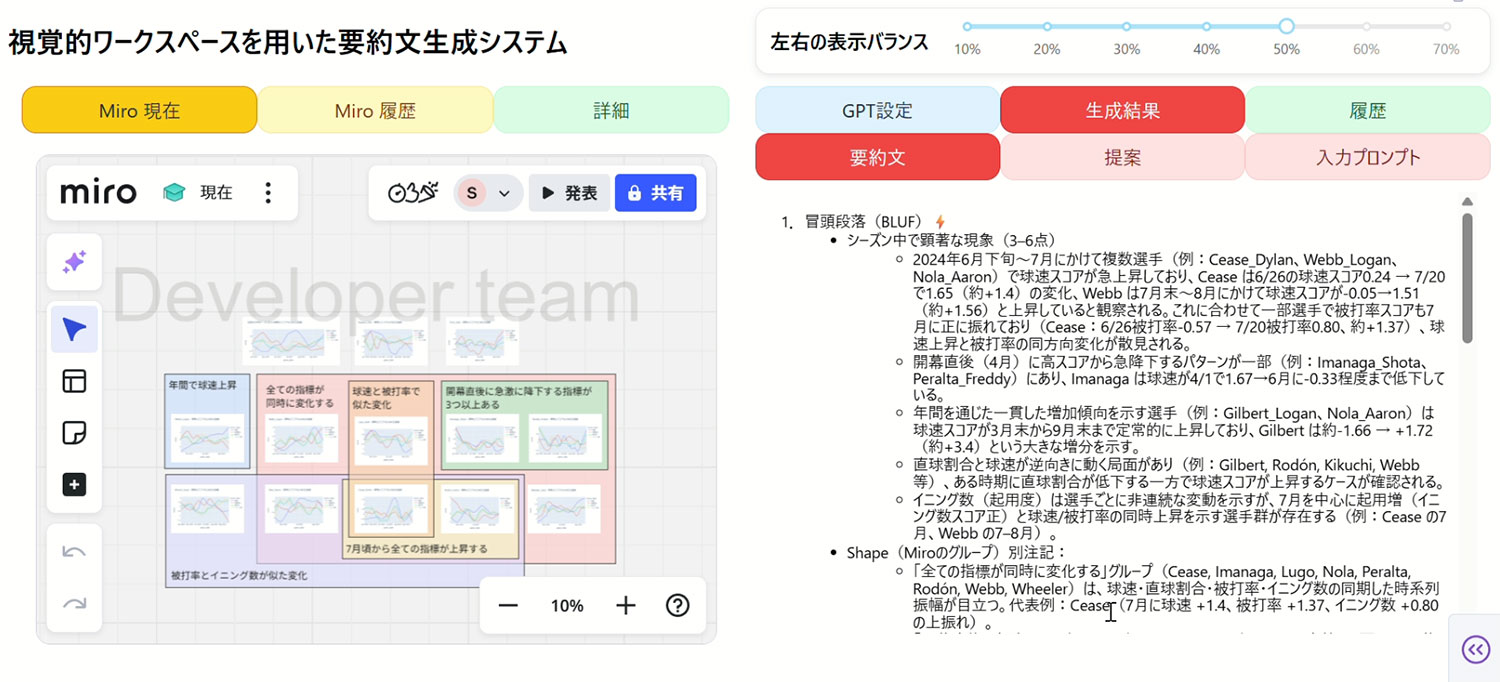Viewport: 1500px width, 682px height.
Task: Open the GPT設定 tab
Action: tap(877, 110)
